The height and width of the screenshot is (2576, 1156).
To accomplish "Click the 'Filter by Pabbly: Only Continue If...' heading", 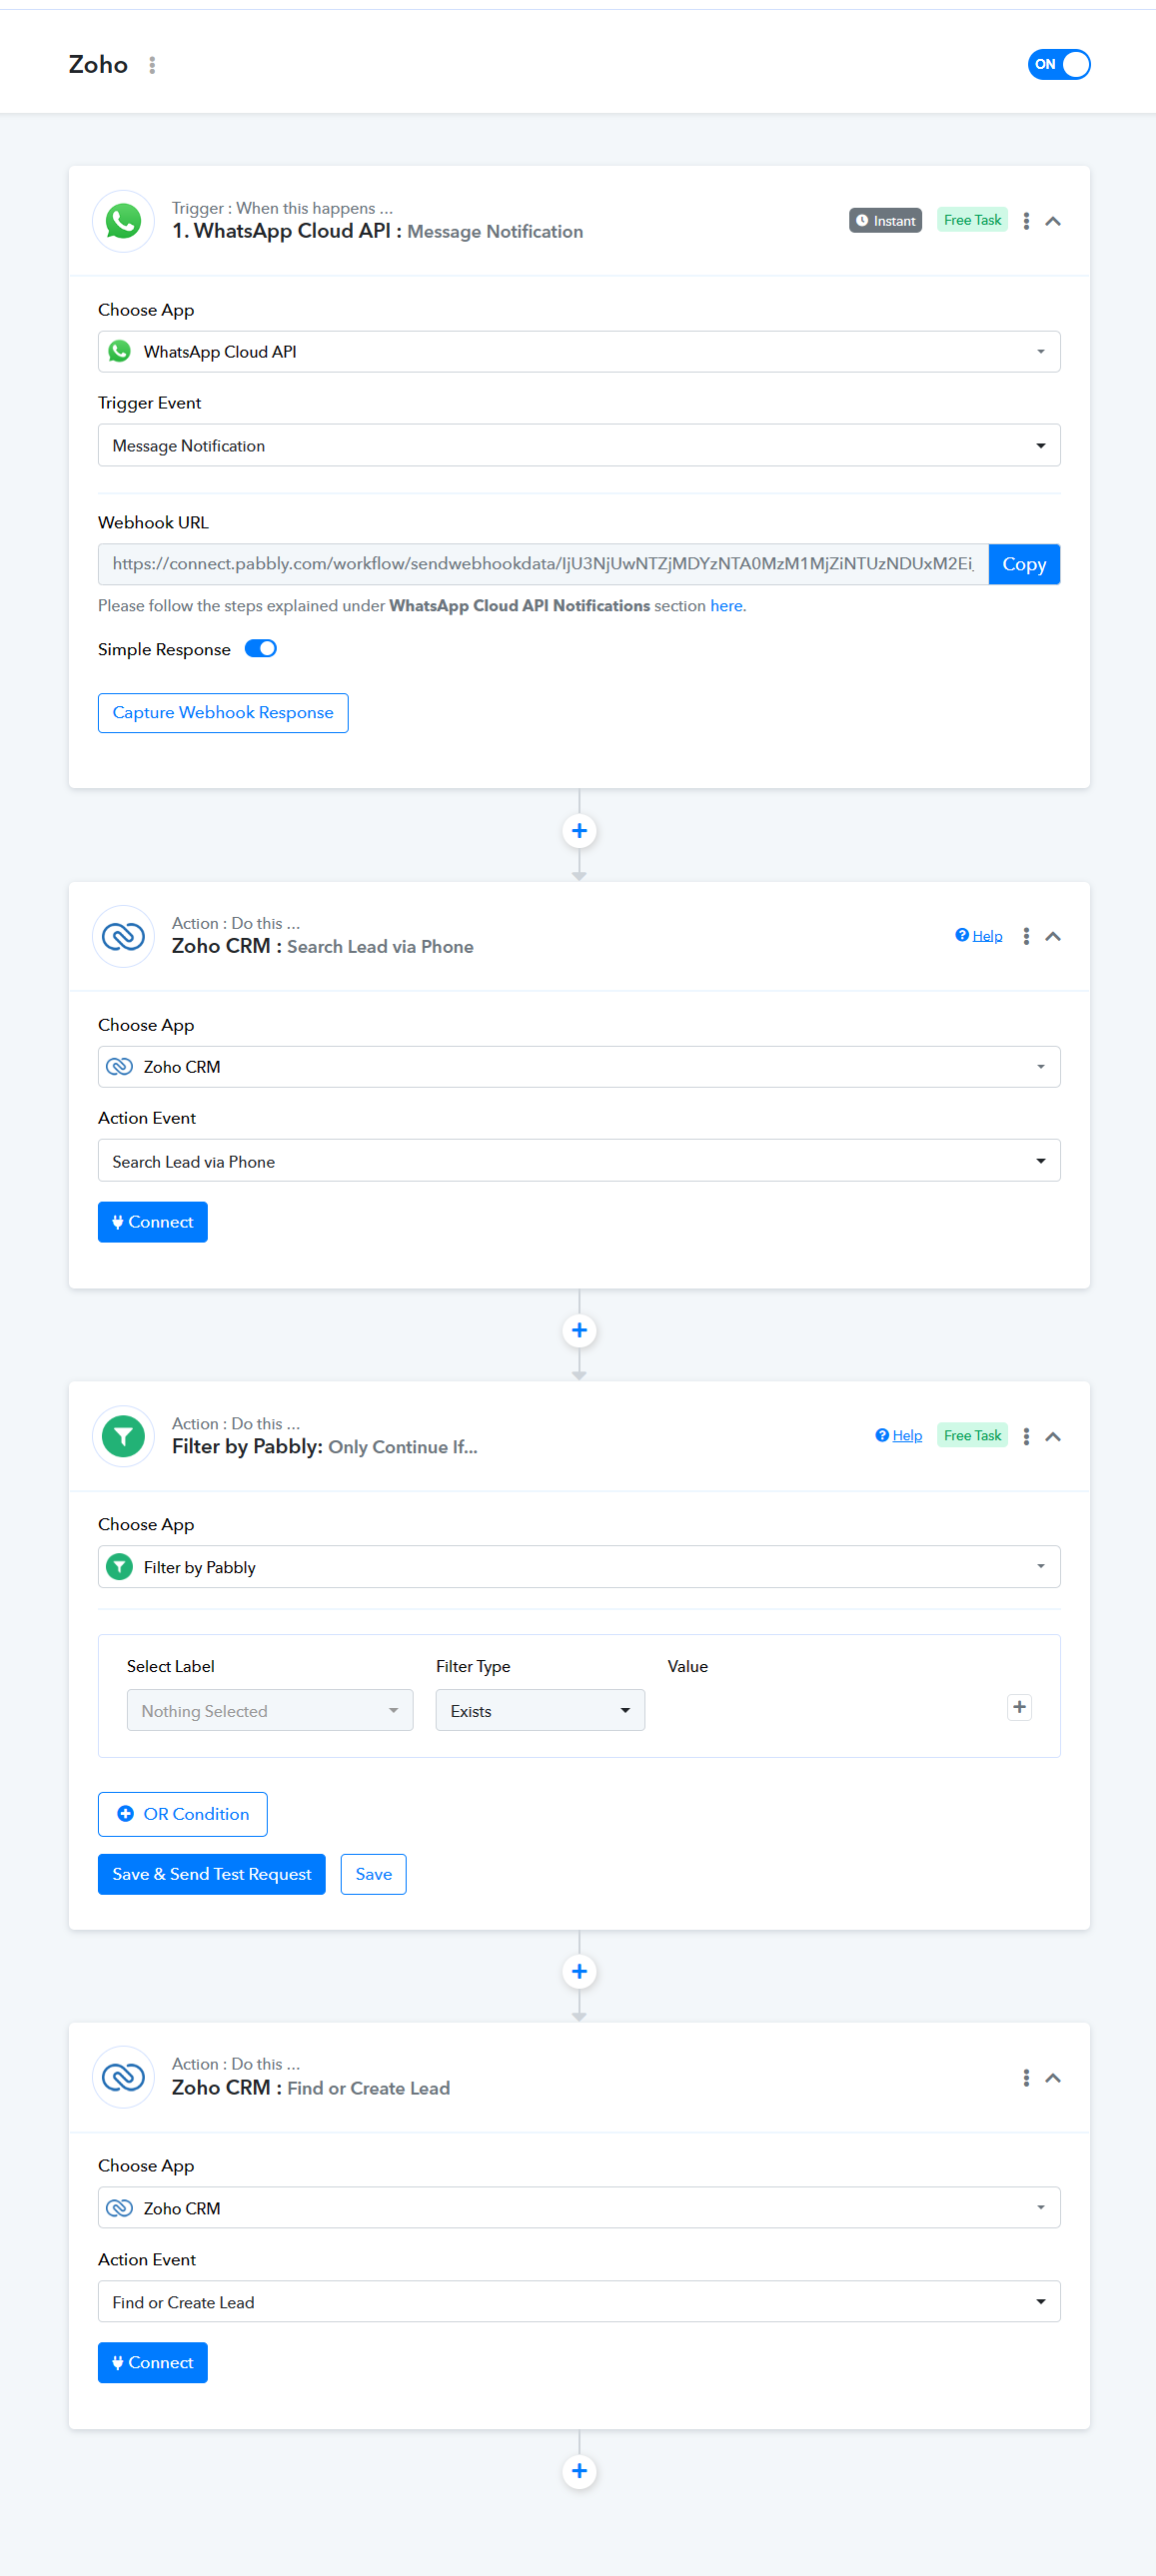I will tap(324, 1447).
